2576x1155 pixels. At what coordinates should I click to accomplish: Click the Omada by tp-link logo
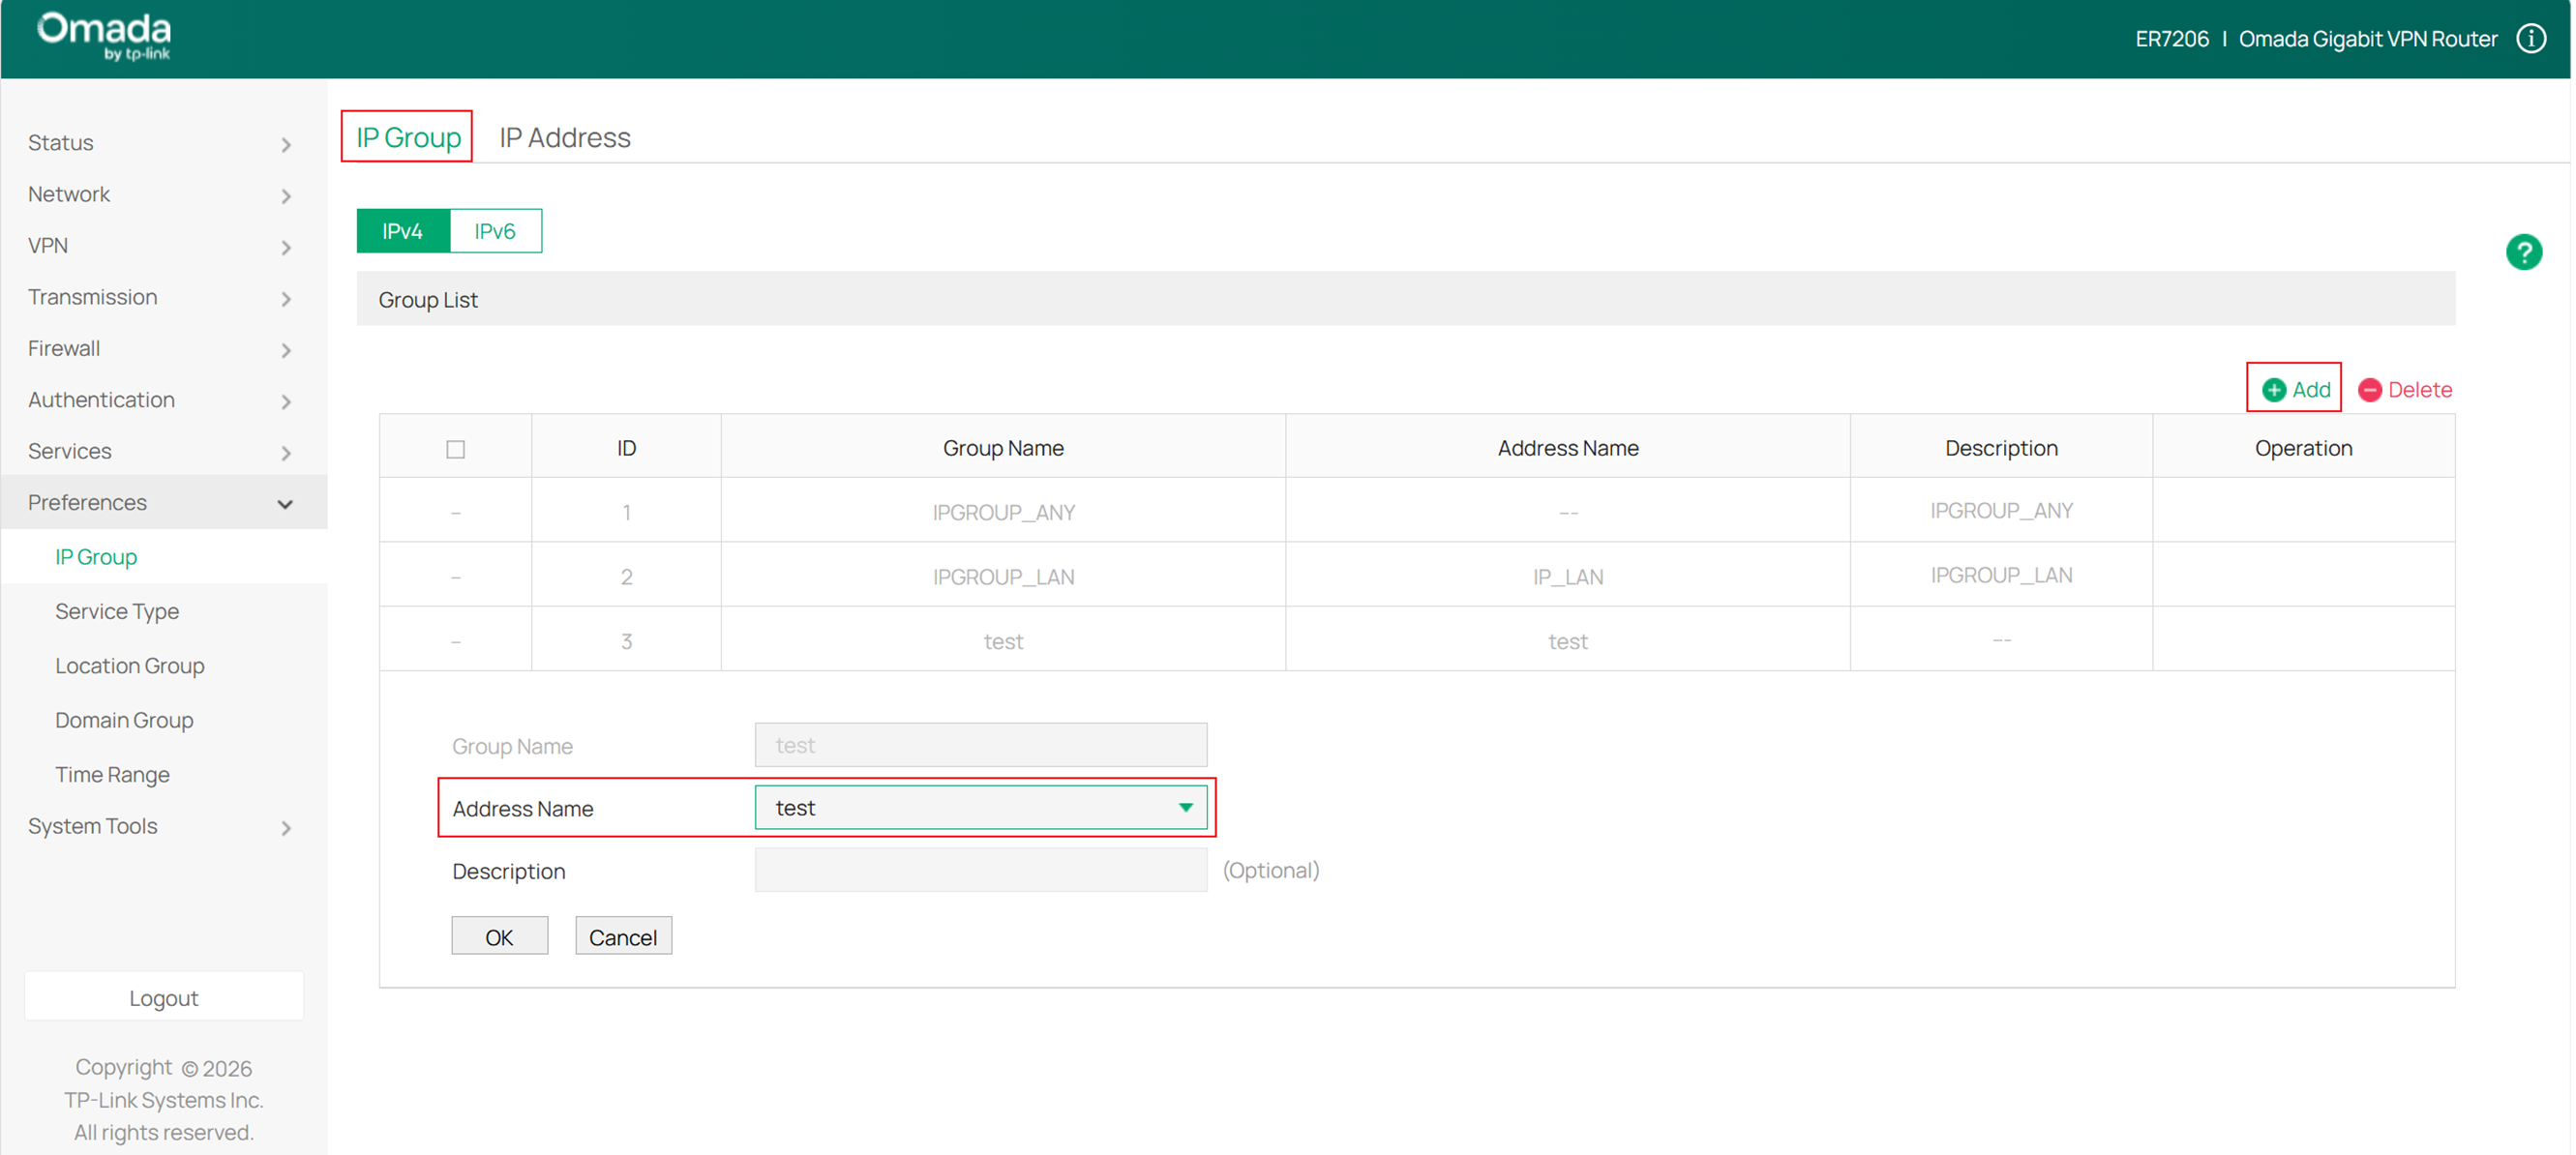(x=101, y=37)
